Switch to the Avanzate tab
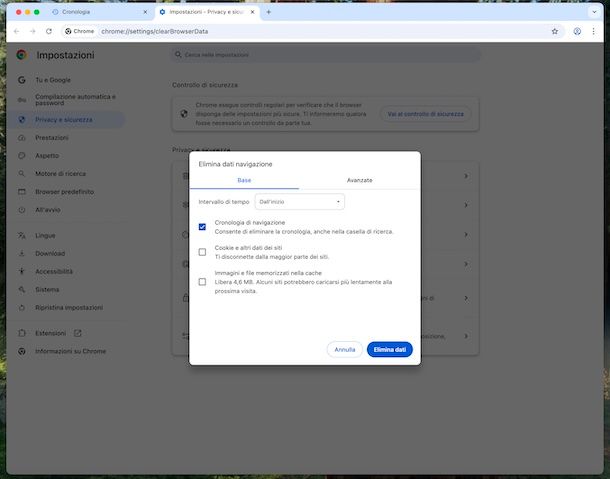Viewport: 610px width, 479px height. (359, 180)
